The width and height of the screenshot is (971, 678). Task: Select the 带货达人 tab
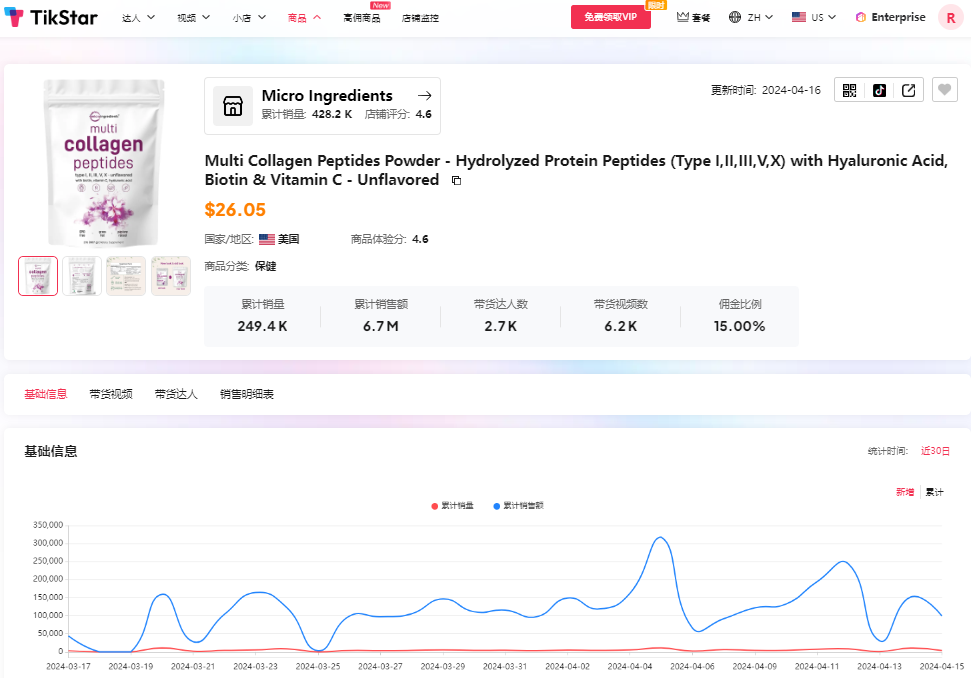(x=176, y=394)
